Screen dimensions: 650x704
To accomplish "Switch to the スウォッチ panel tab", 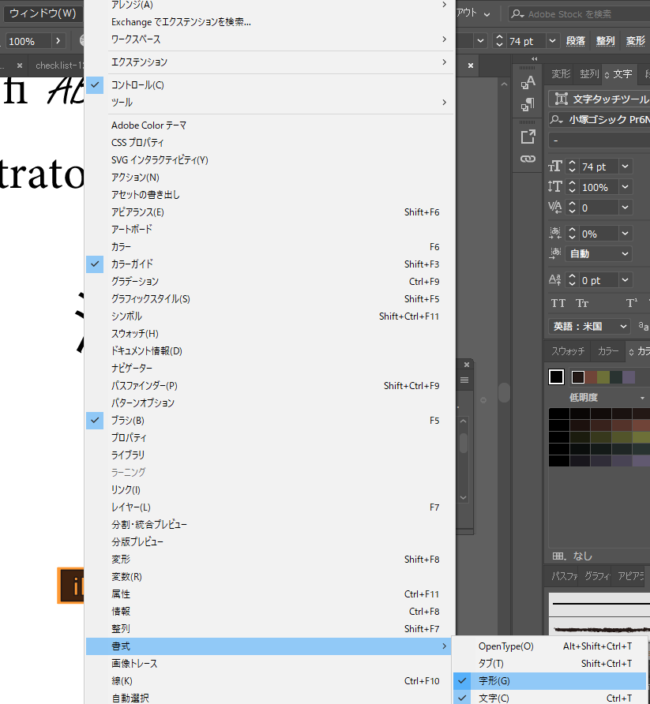I will [568, 351].
